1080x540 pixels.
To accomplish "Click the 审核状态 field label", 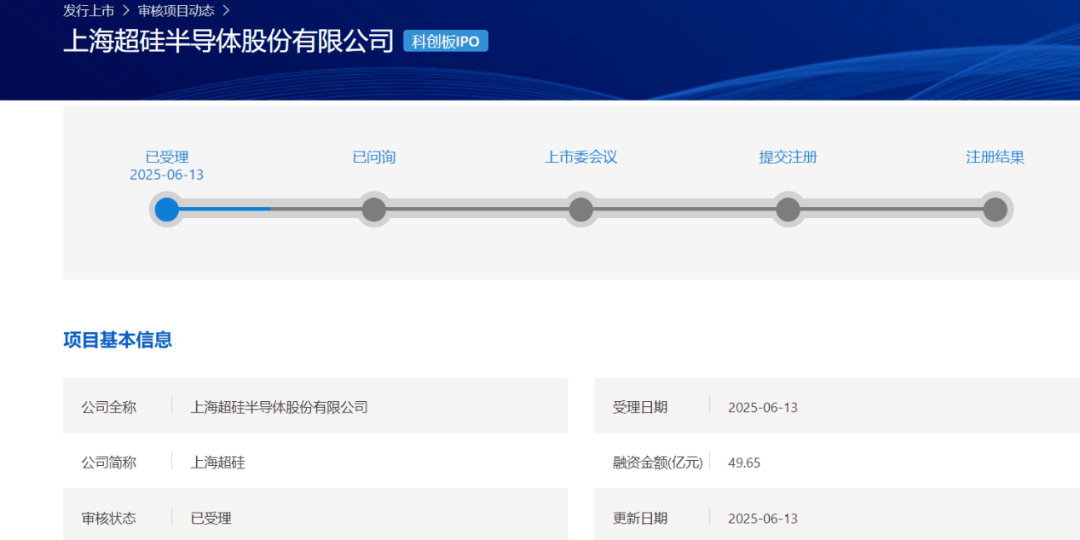I will point(109,518).
